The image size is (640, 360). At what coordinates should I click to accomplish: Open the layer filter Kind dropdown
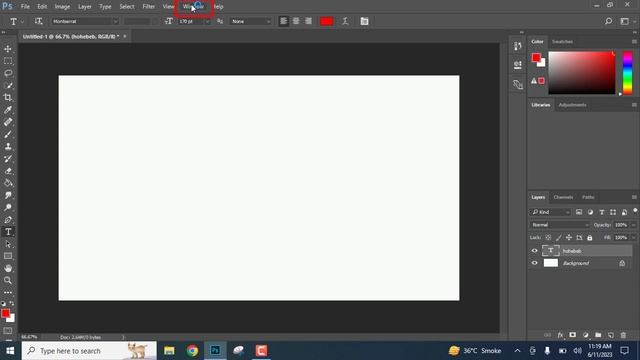551,212
